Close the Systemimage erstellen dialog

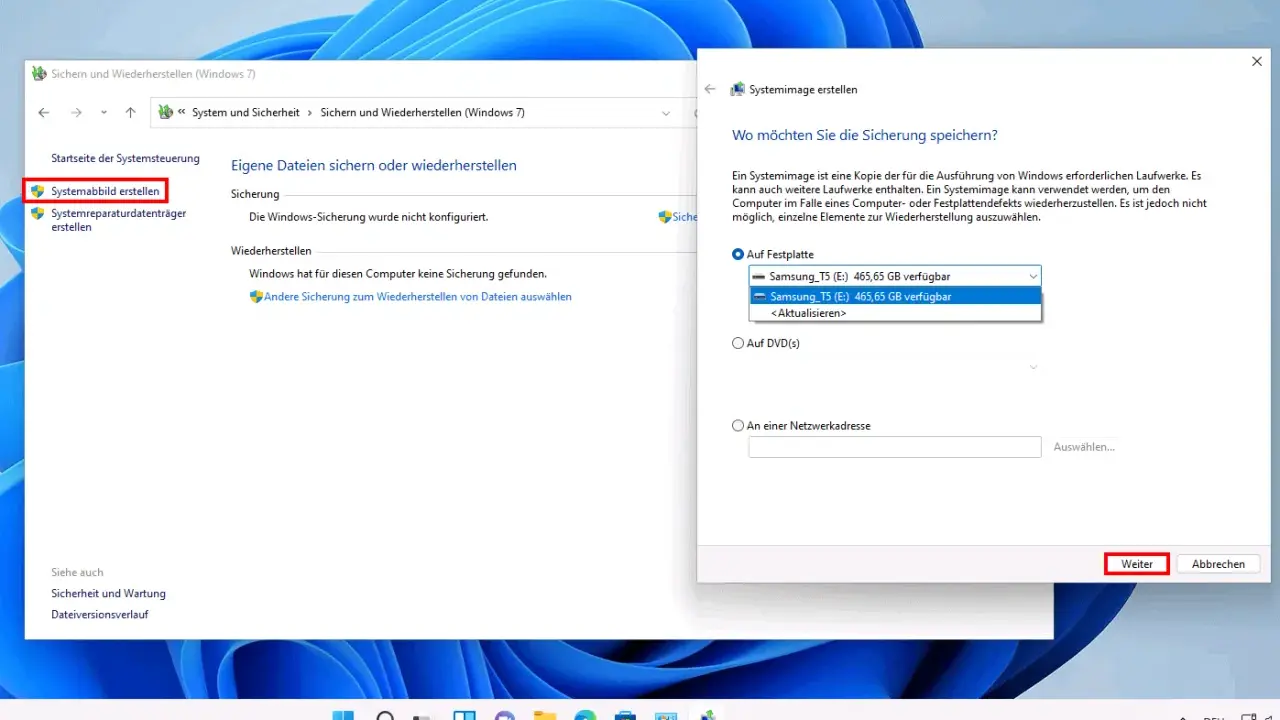(x=1257, y=62)
